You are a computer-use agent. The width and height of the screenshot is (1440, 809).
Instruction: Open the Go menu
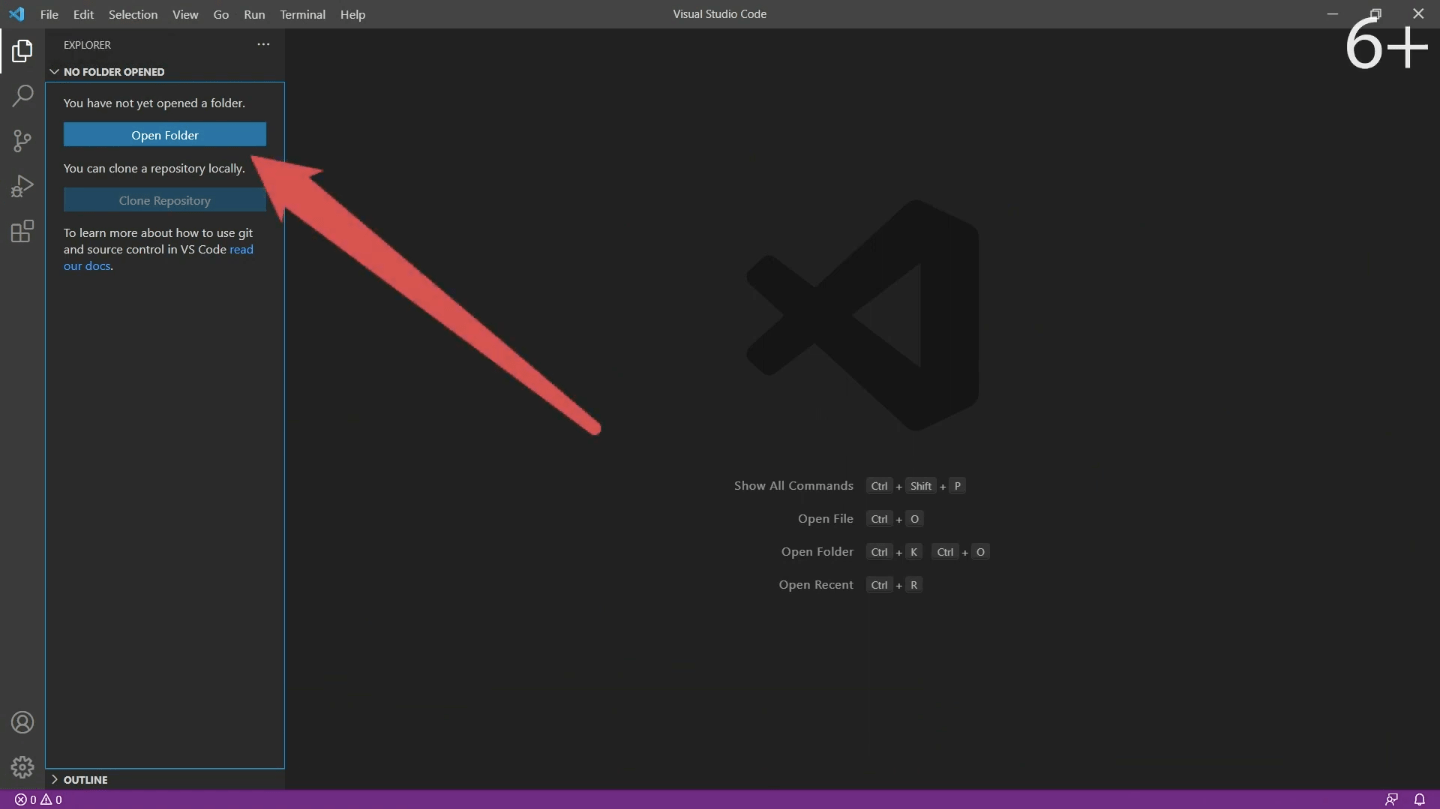(221, 15)
